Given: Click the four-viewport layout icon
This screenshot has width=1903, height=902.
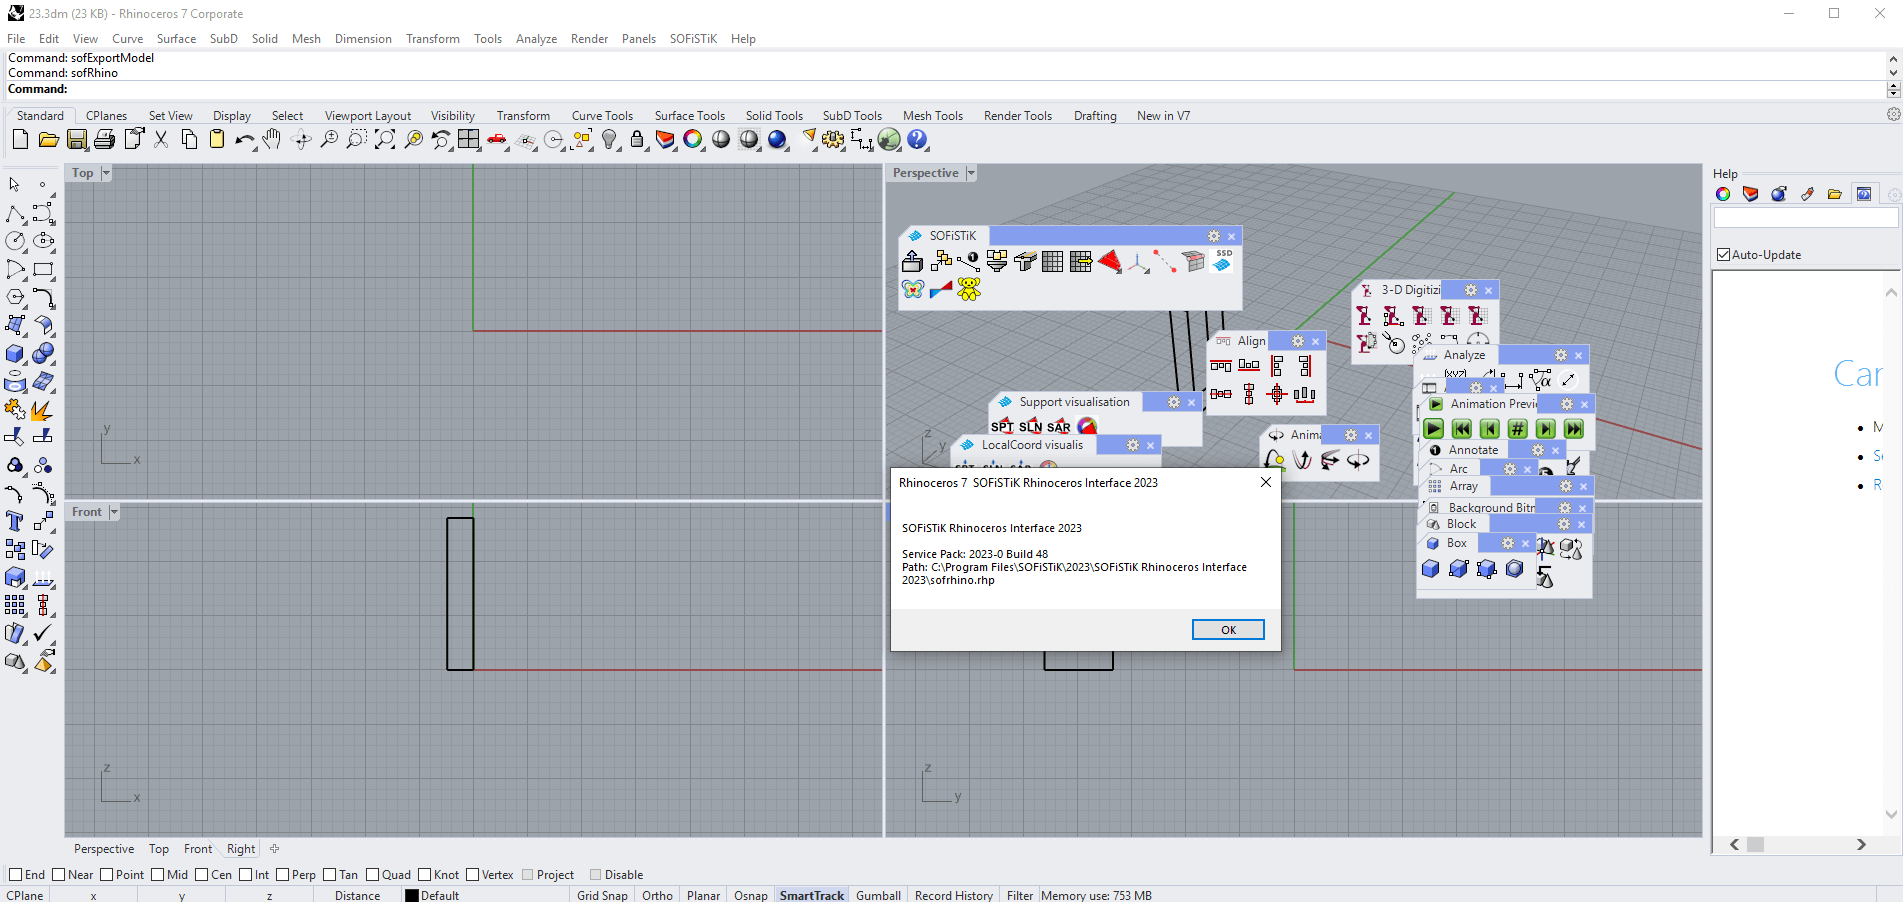Looking at the screenshot, I should pyautogui.click(x=469, y=140).
